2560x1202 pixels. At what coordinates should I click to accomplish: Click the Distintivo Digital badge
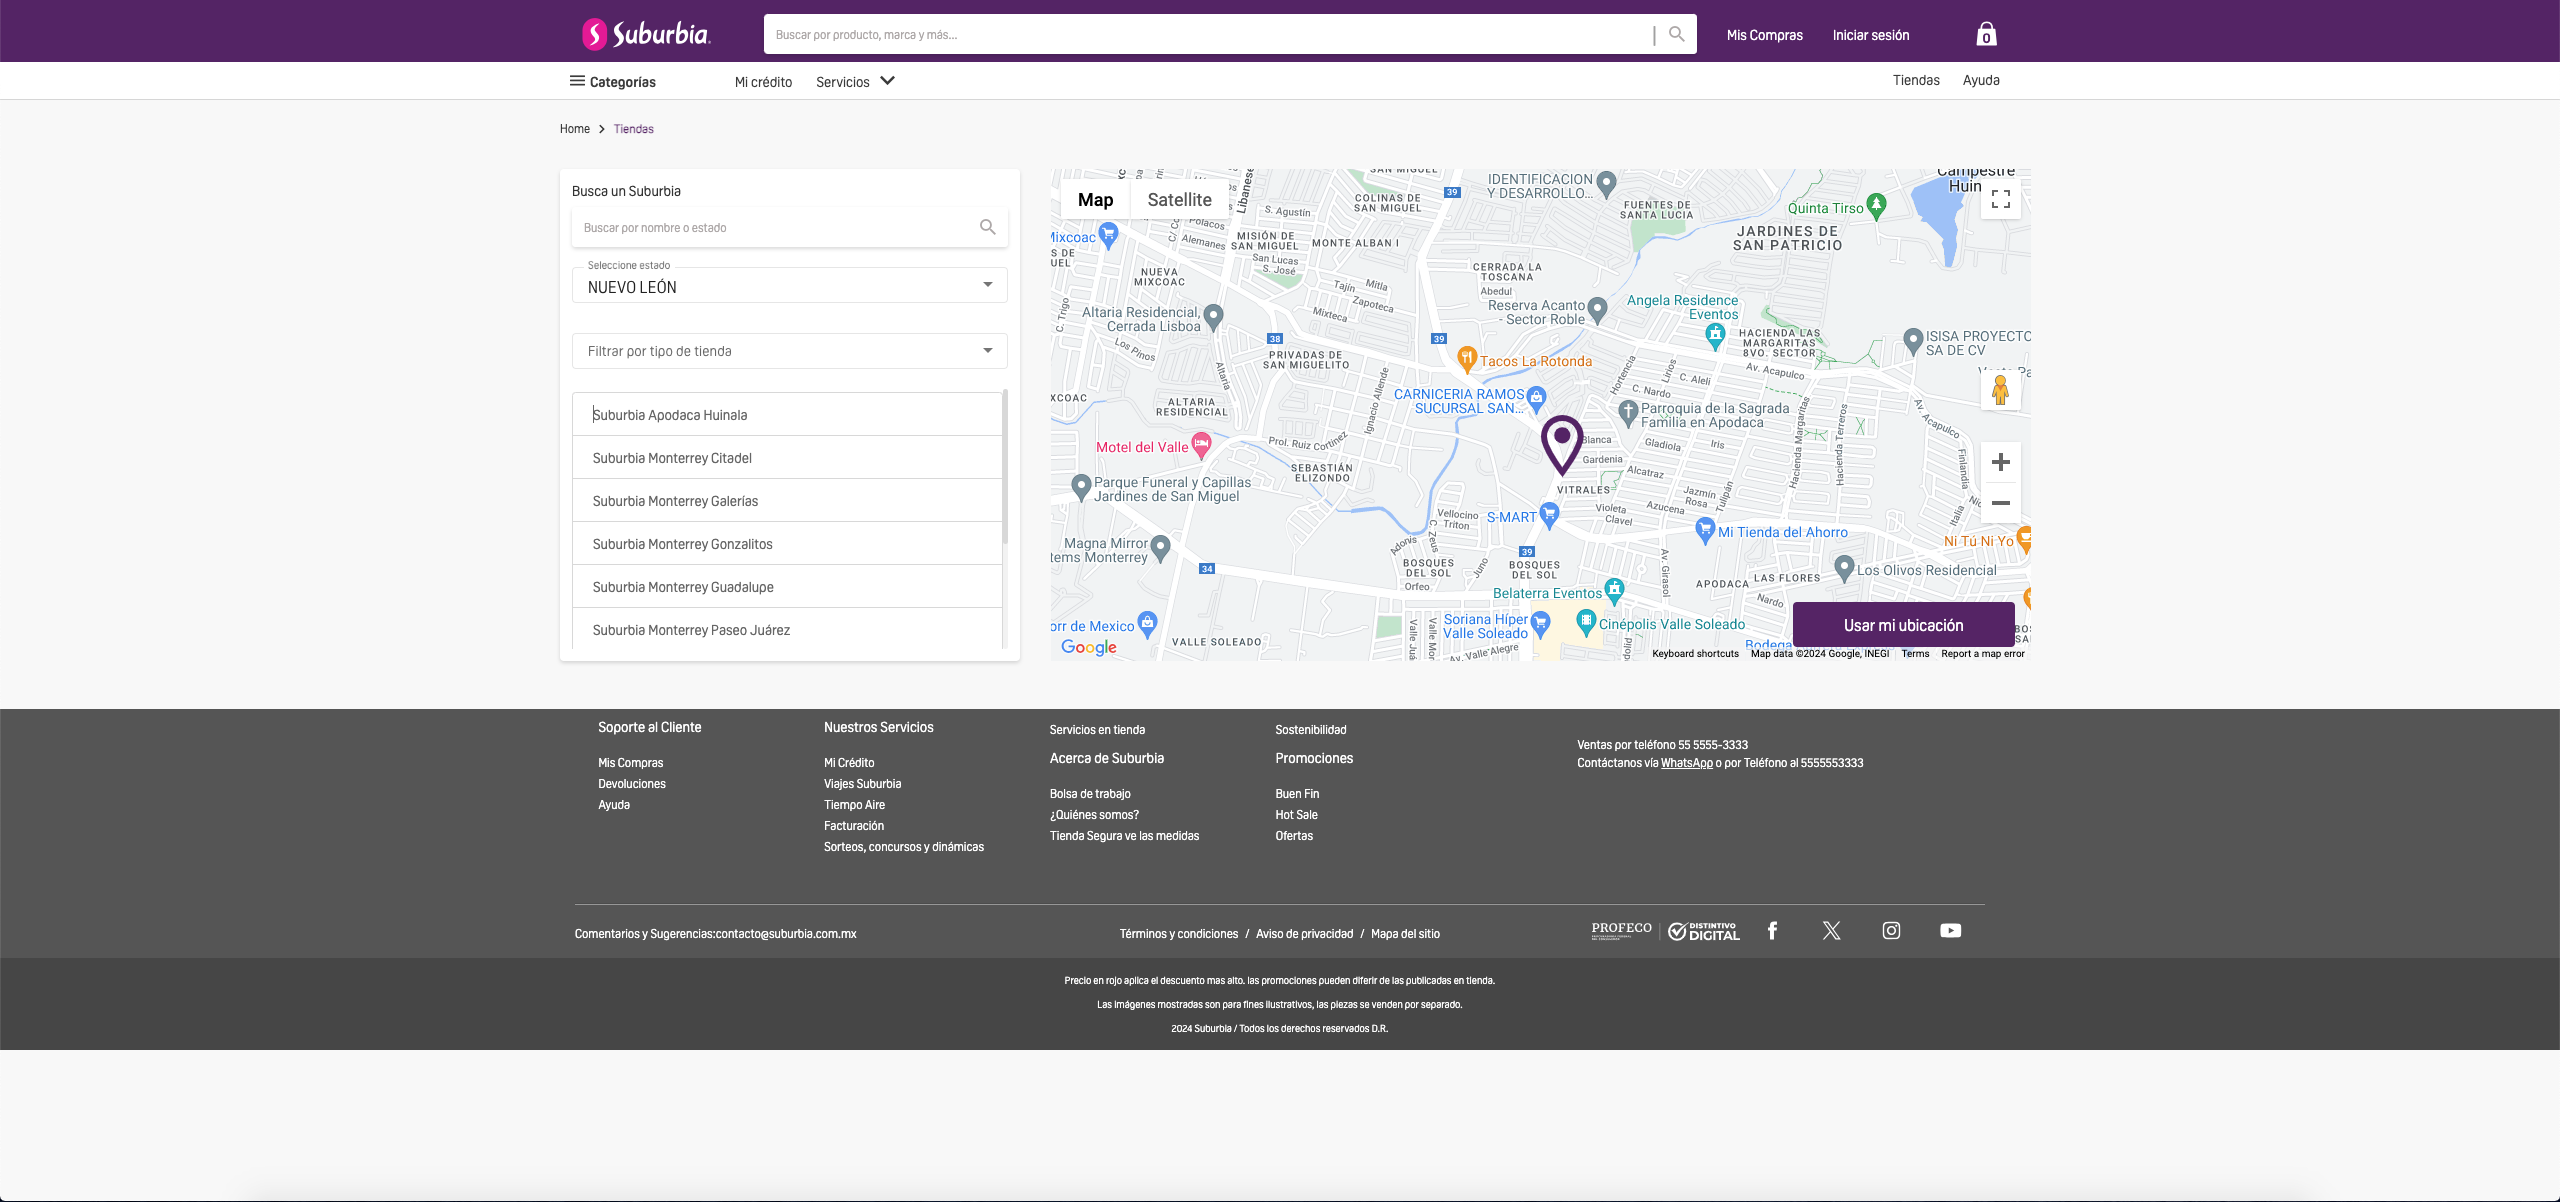(1704, 931)
